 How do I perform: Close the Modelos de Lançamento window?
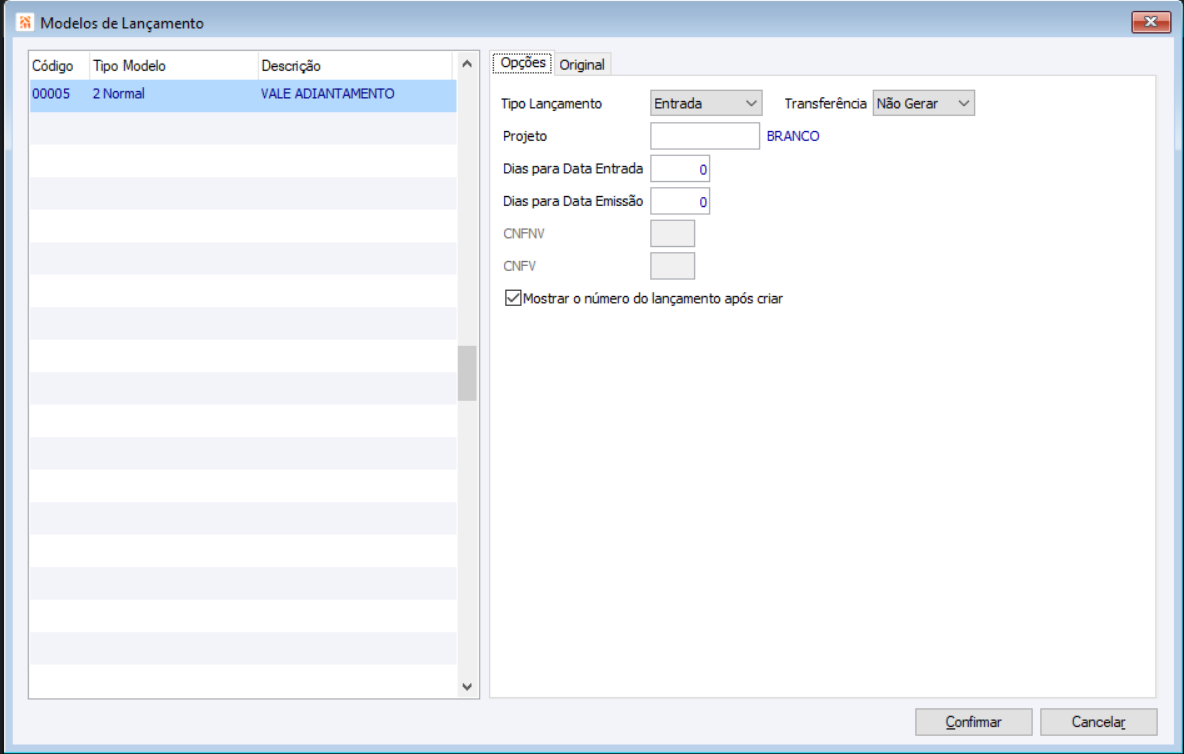pyautogui.click(x=1151, y=22)
